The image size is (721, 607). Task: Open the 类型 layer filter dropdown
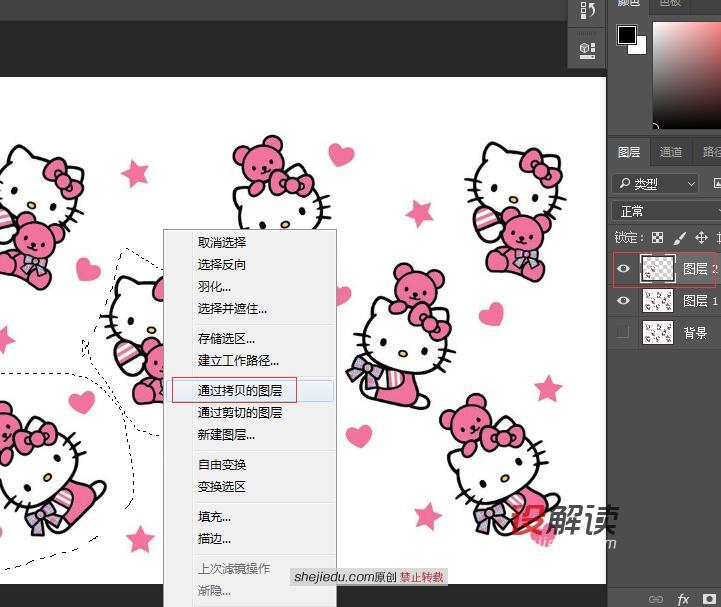tap(655, 184)
